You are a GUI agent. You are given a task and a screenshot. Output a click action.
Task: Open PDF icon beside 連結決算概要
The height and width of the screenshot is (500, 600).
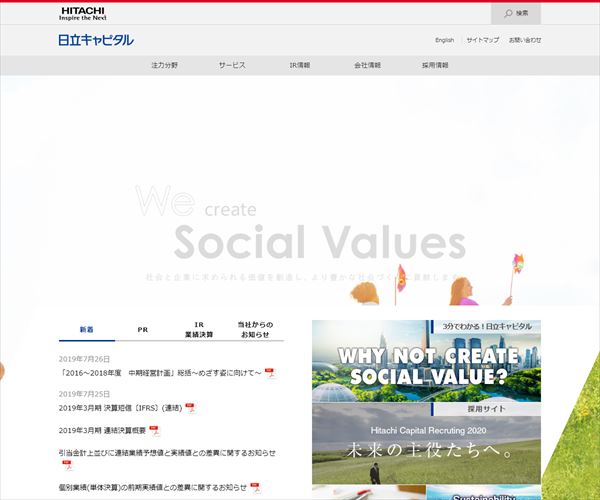(154, 430)
